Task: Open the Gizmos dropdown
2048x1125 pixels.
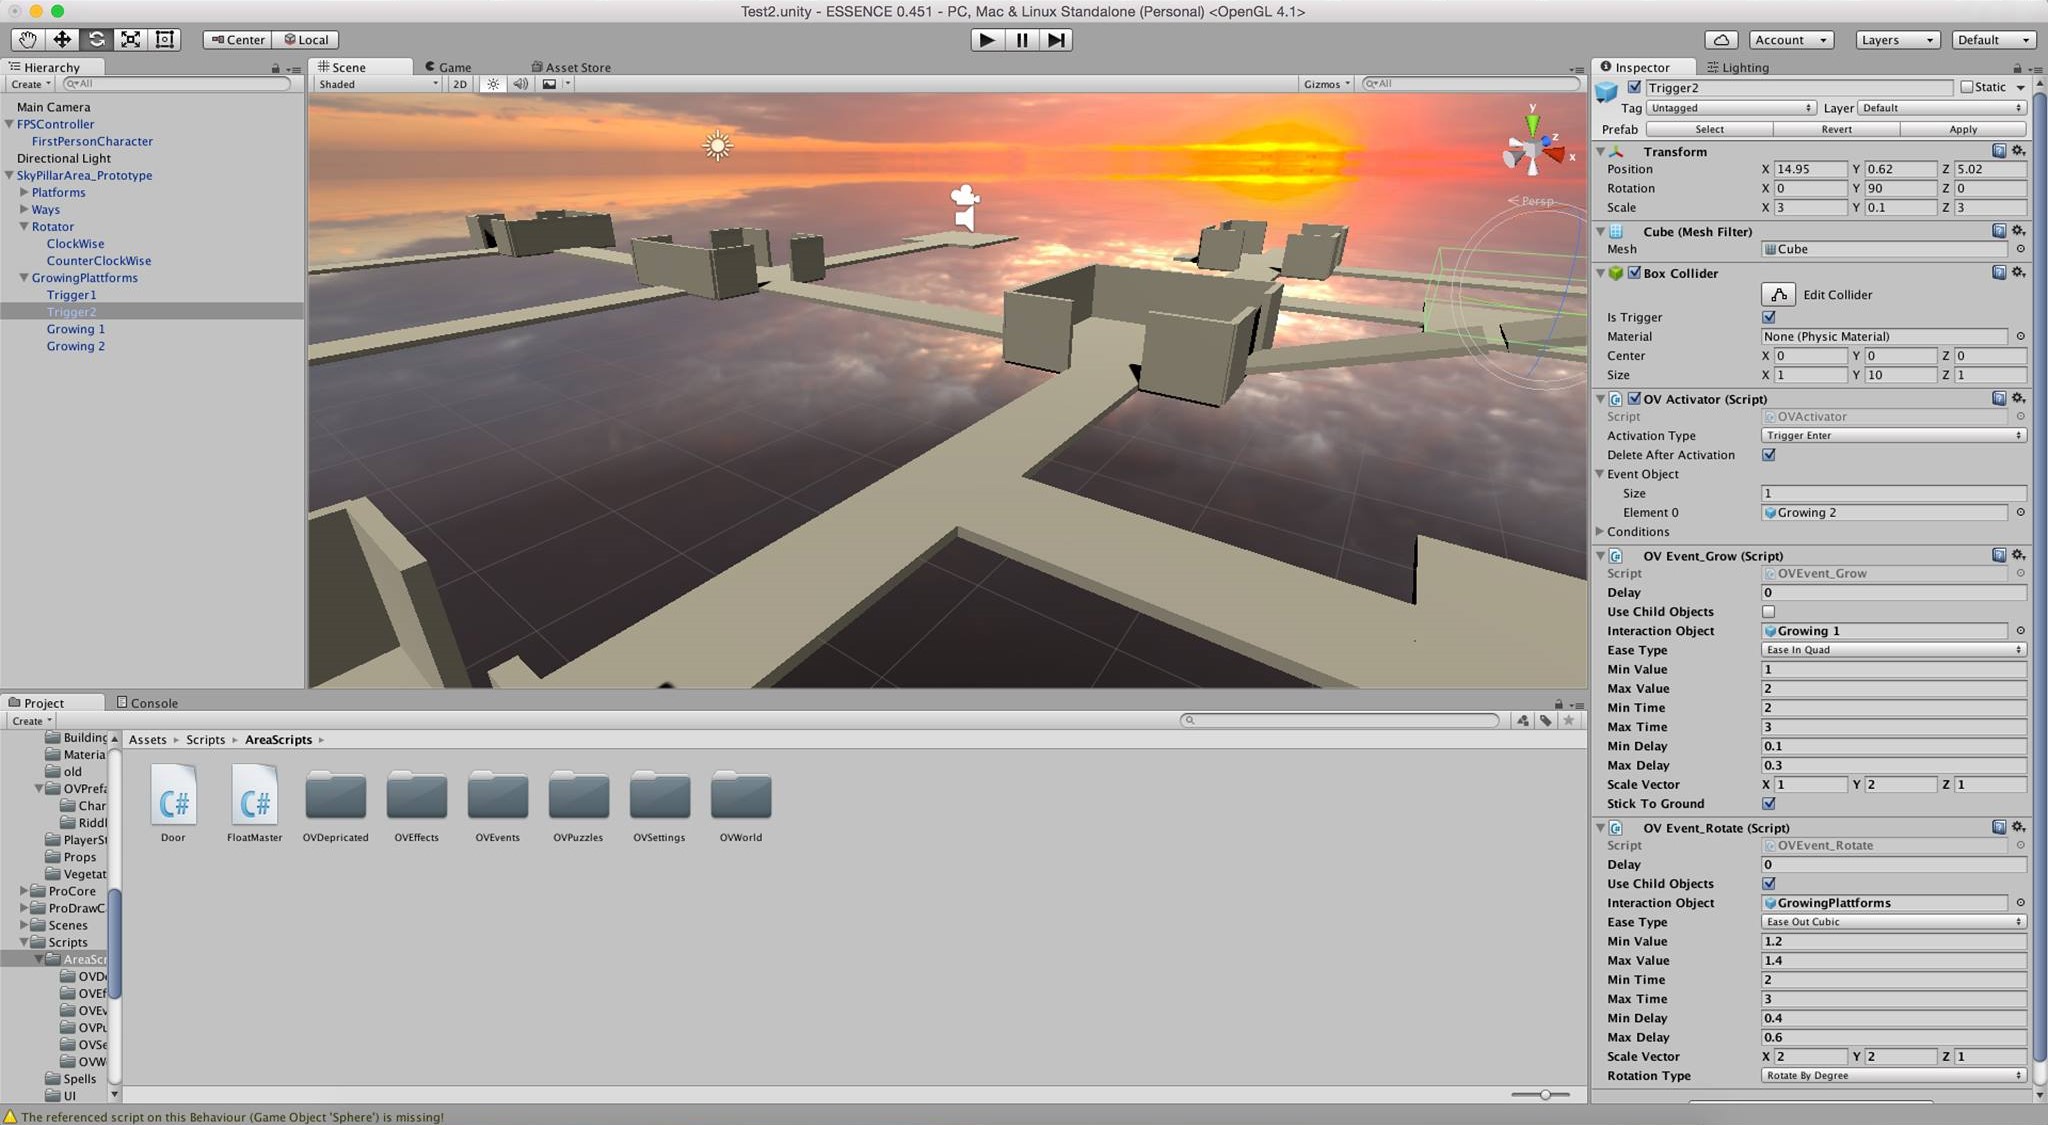Action: click(1326, 84)
